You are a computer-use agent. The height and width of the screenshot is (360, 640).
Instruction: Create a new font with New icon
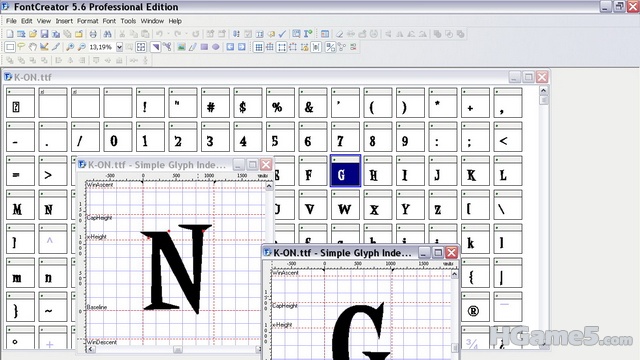pyautogui.click(x=10, y=34)
